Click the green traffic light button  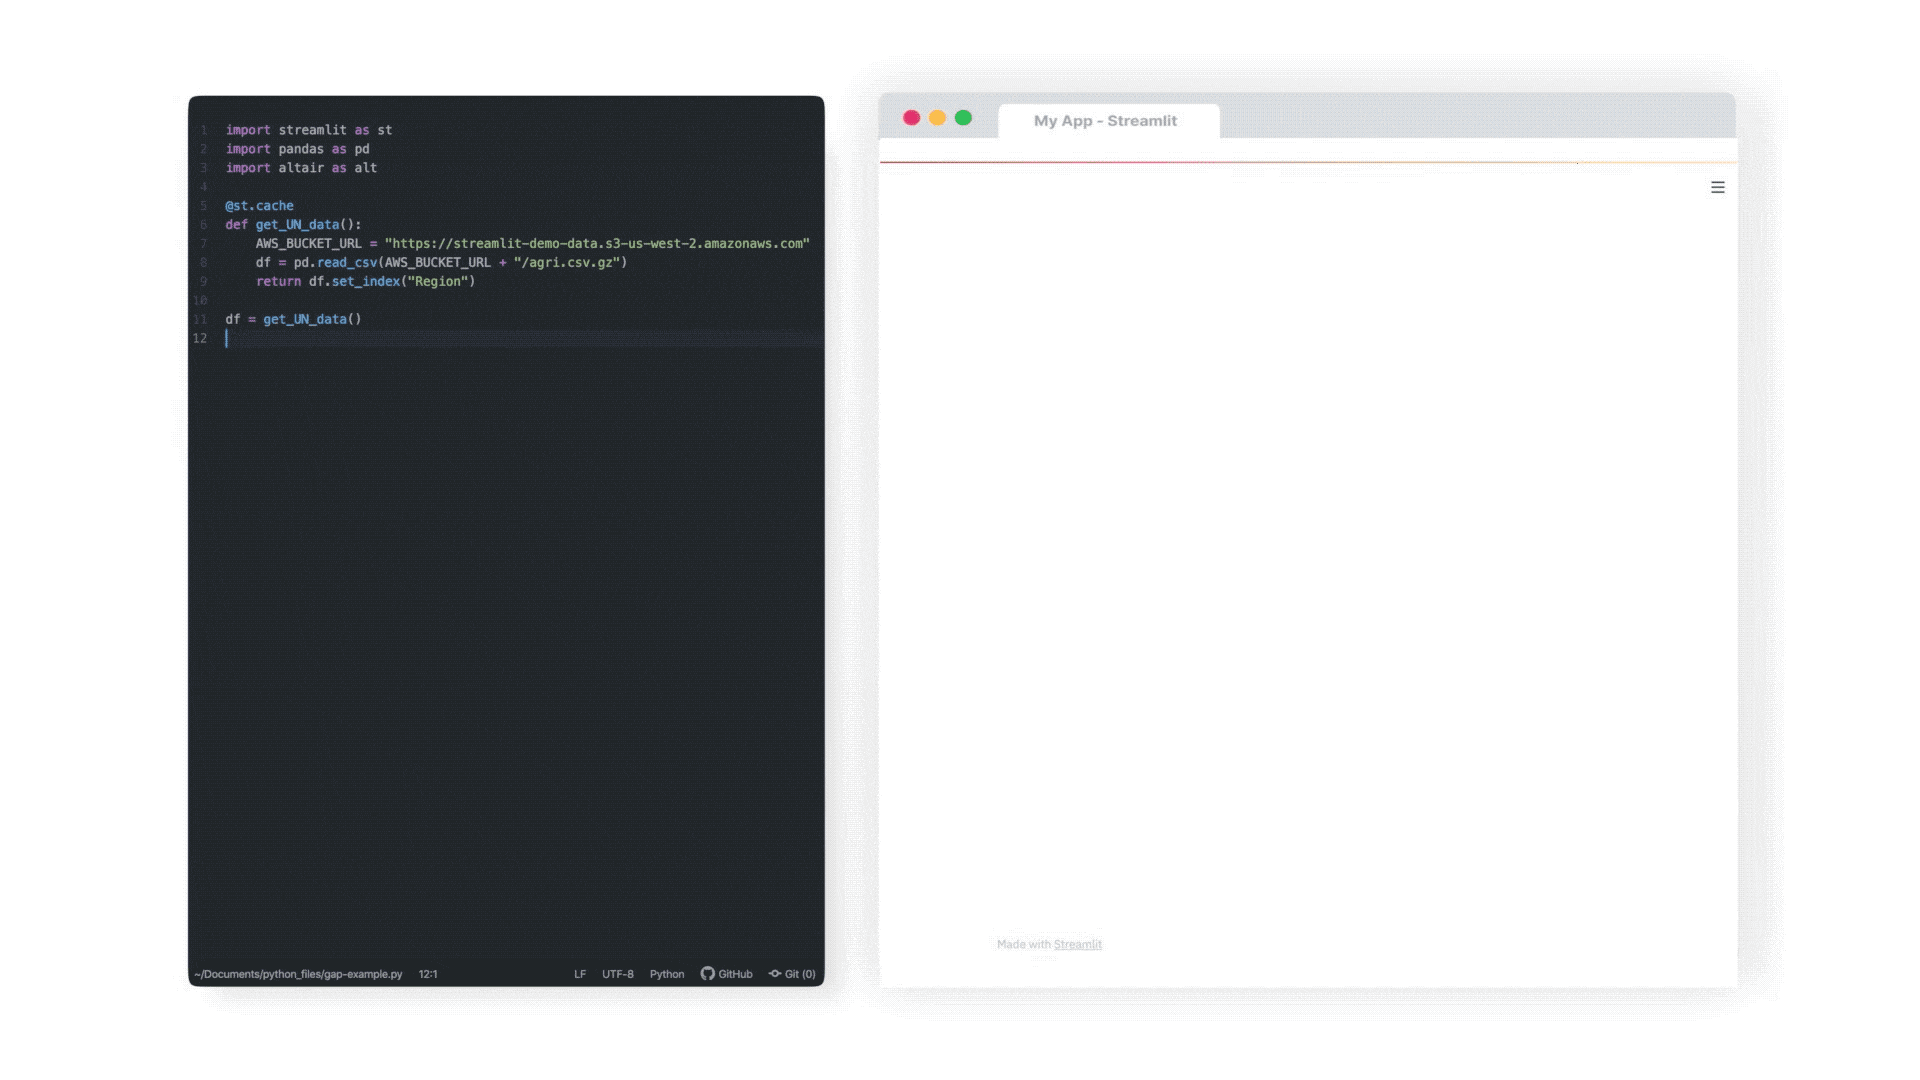[963, 117]
